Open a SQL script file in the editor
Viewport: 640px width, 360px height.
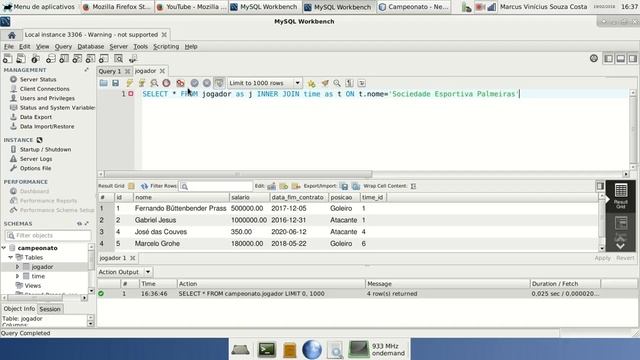click(x=104, y=83)
